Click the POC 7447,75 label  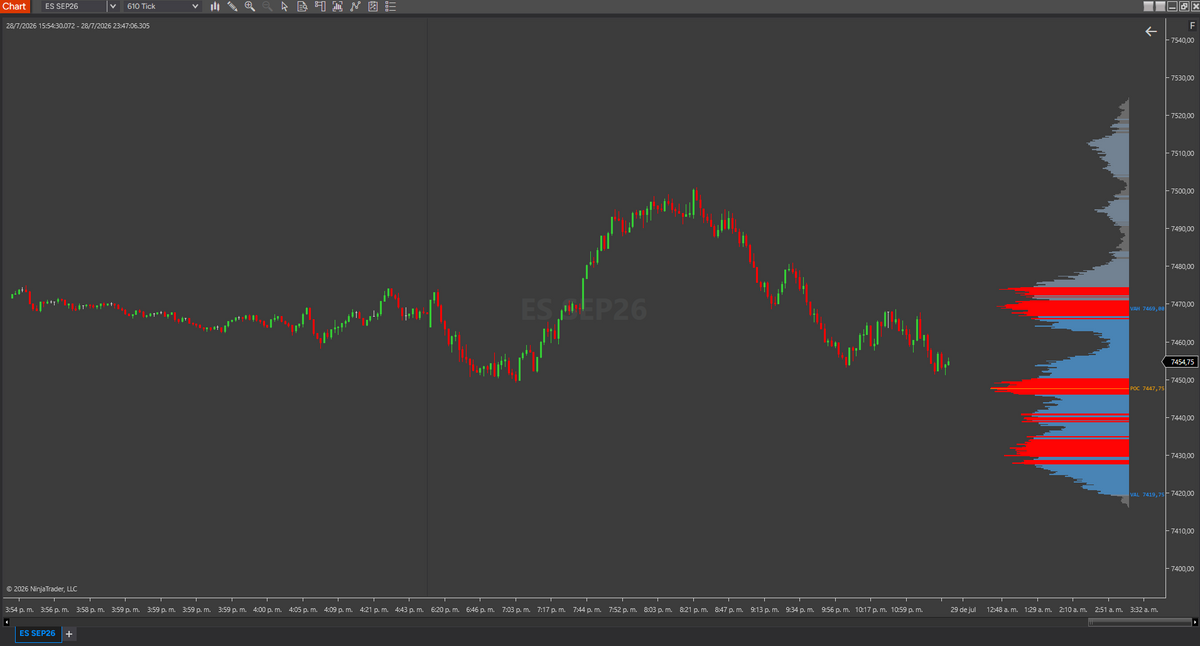(x=1147, y=388)
